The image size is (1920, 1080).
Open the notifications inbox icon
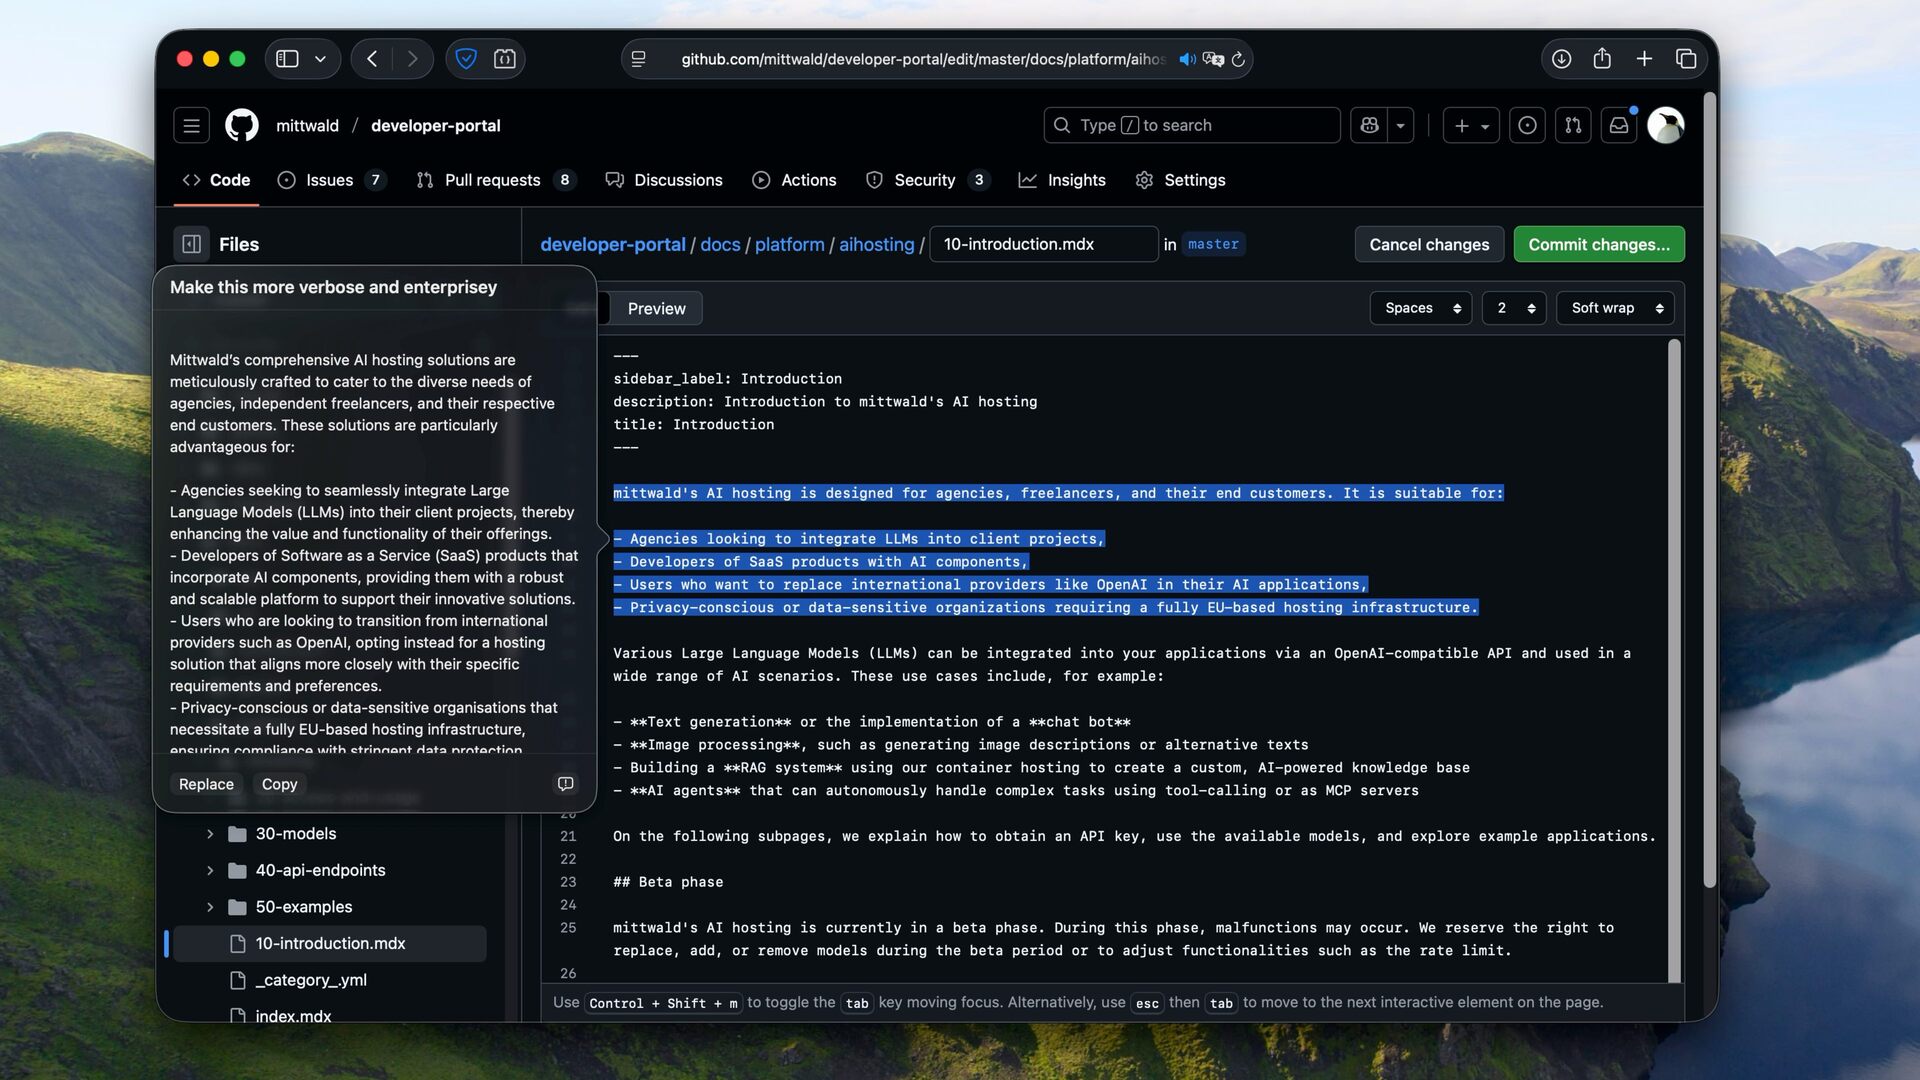[x=1618, y=125]
